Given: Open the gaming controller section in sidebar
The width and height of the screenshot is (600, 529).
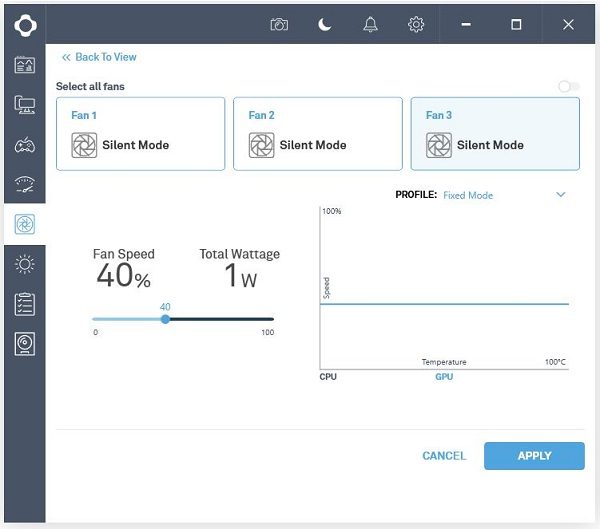Looking at the screenshot, I should tap(25, 145).
